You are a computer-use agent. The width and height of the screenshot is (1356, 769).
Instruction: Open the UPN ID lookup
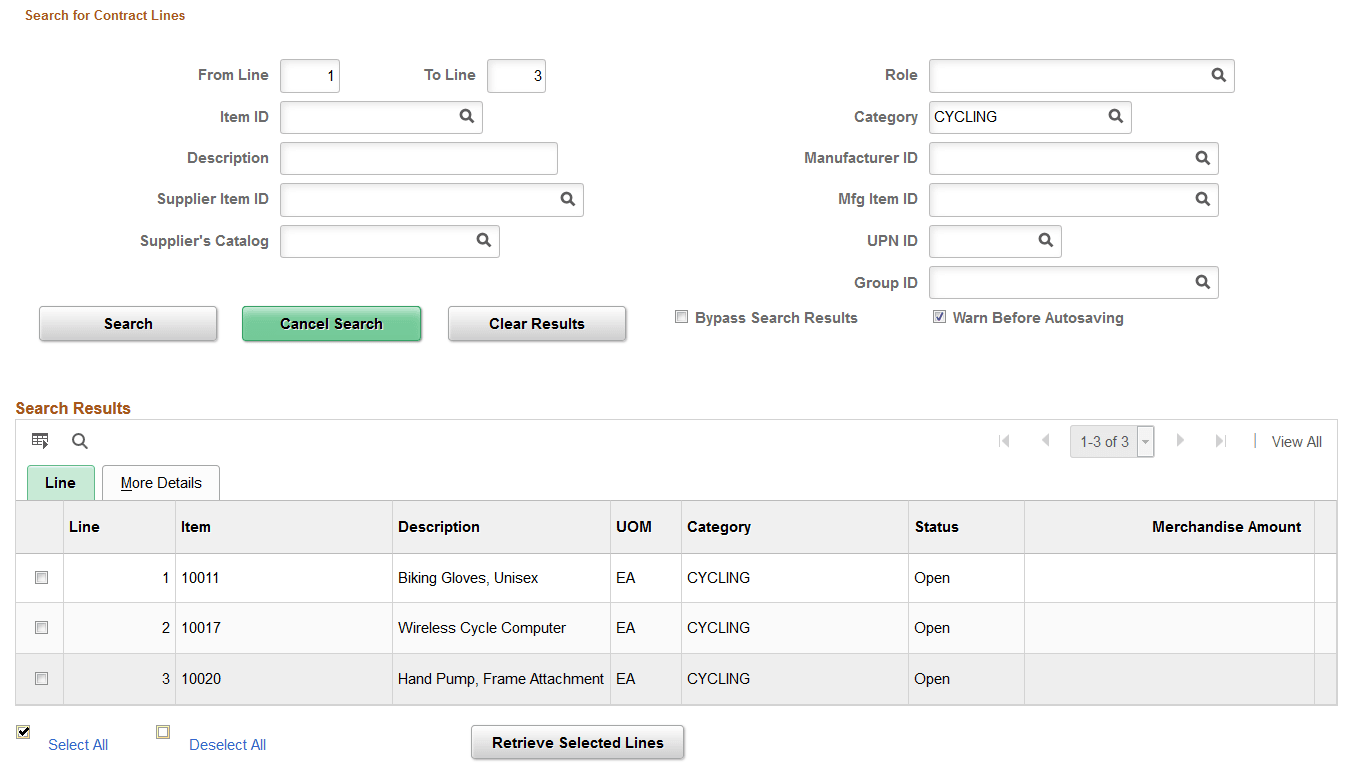(1045, 241)
